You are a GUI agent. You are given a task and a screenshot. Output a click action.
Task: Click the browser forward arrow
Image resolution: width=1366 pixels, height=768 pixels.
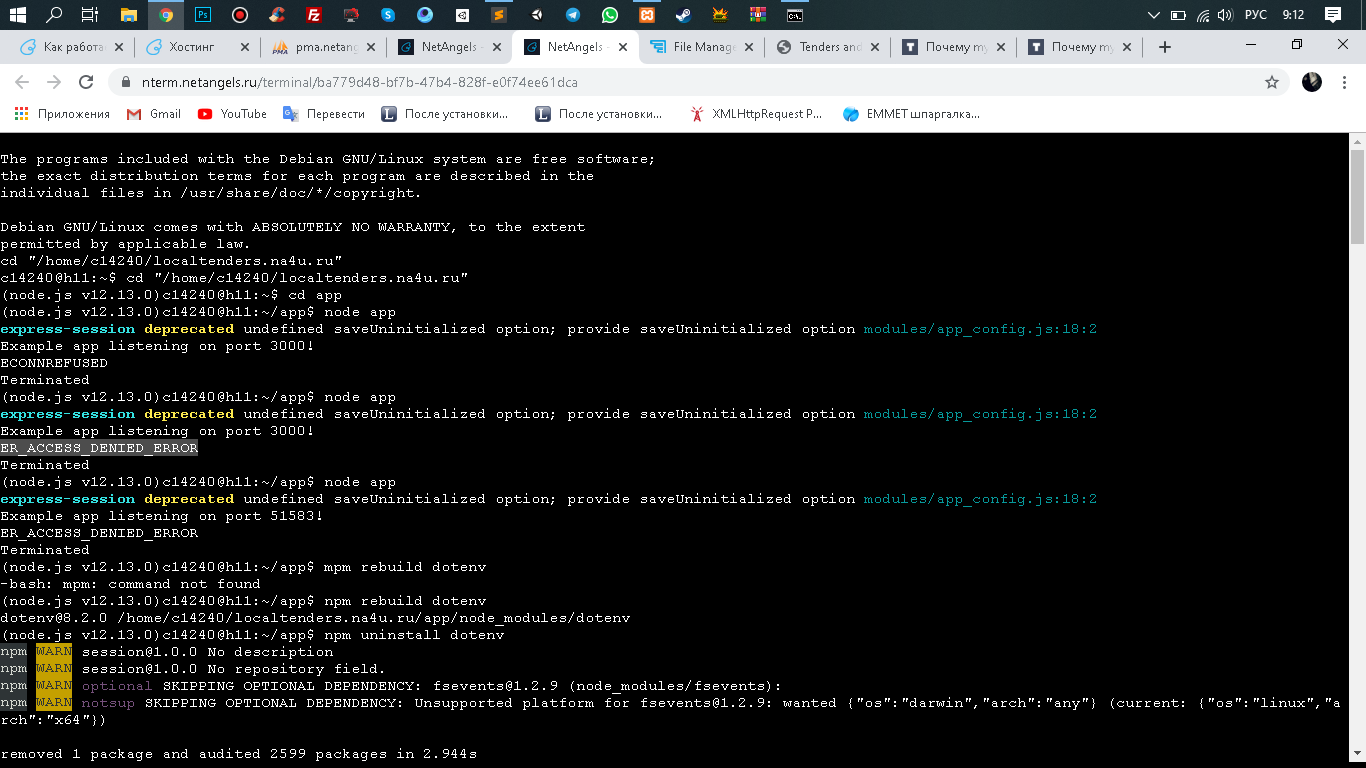click(x=54, y=82)
